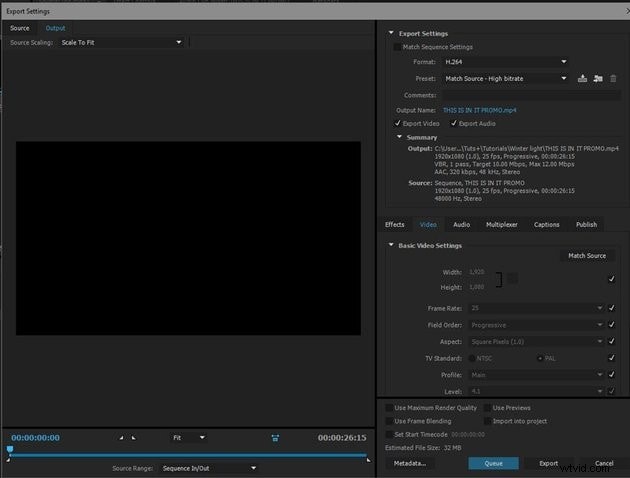
Task: Toggle the Export Video checkbox
Action: pyautogui.click(x=397, y=123)
